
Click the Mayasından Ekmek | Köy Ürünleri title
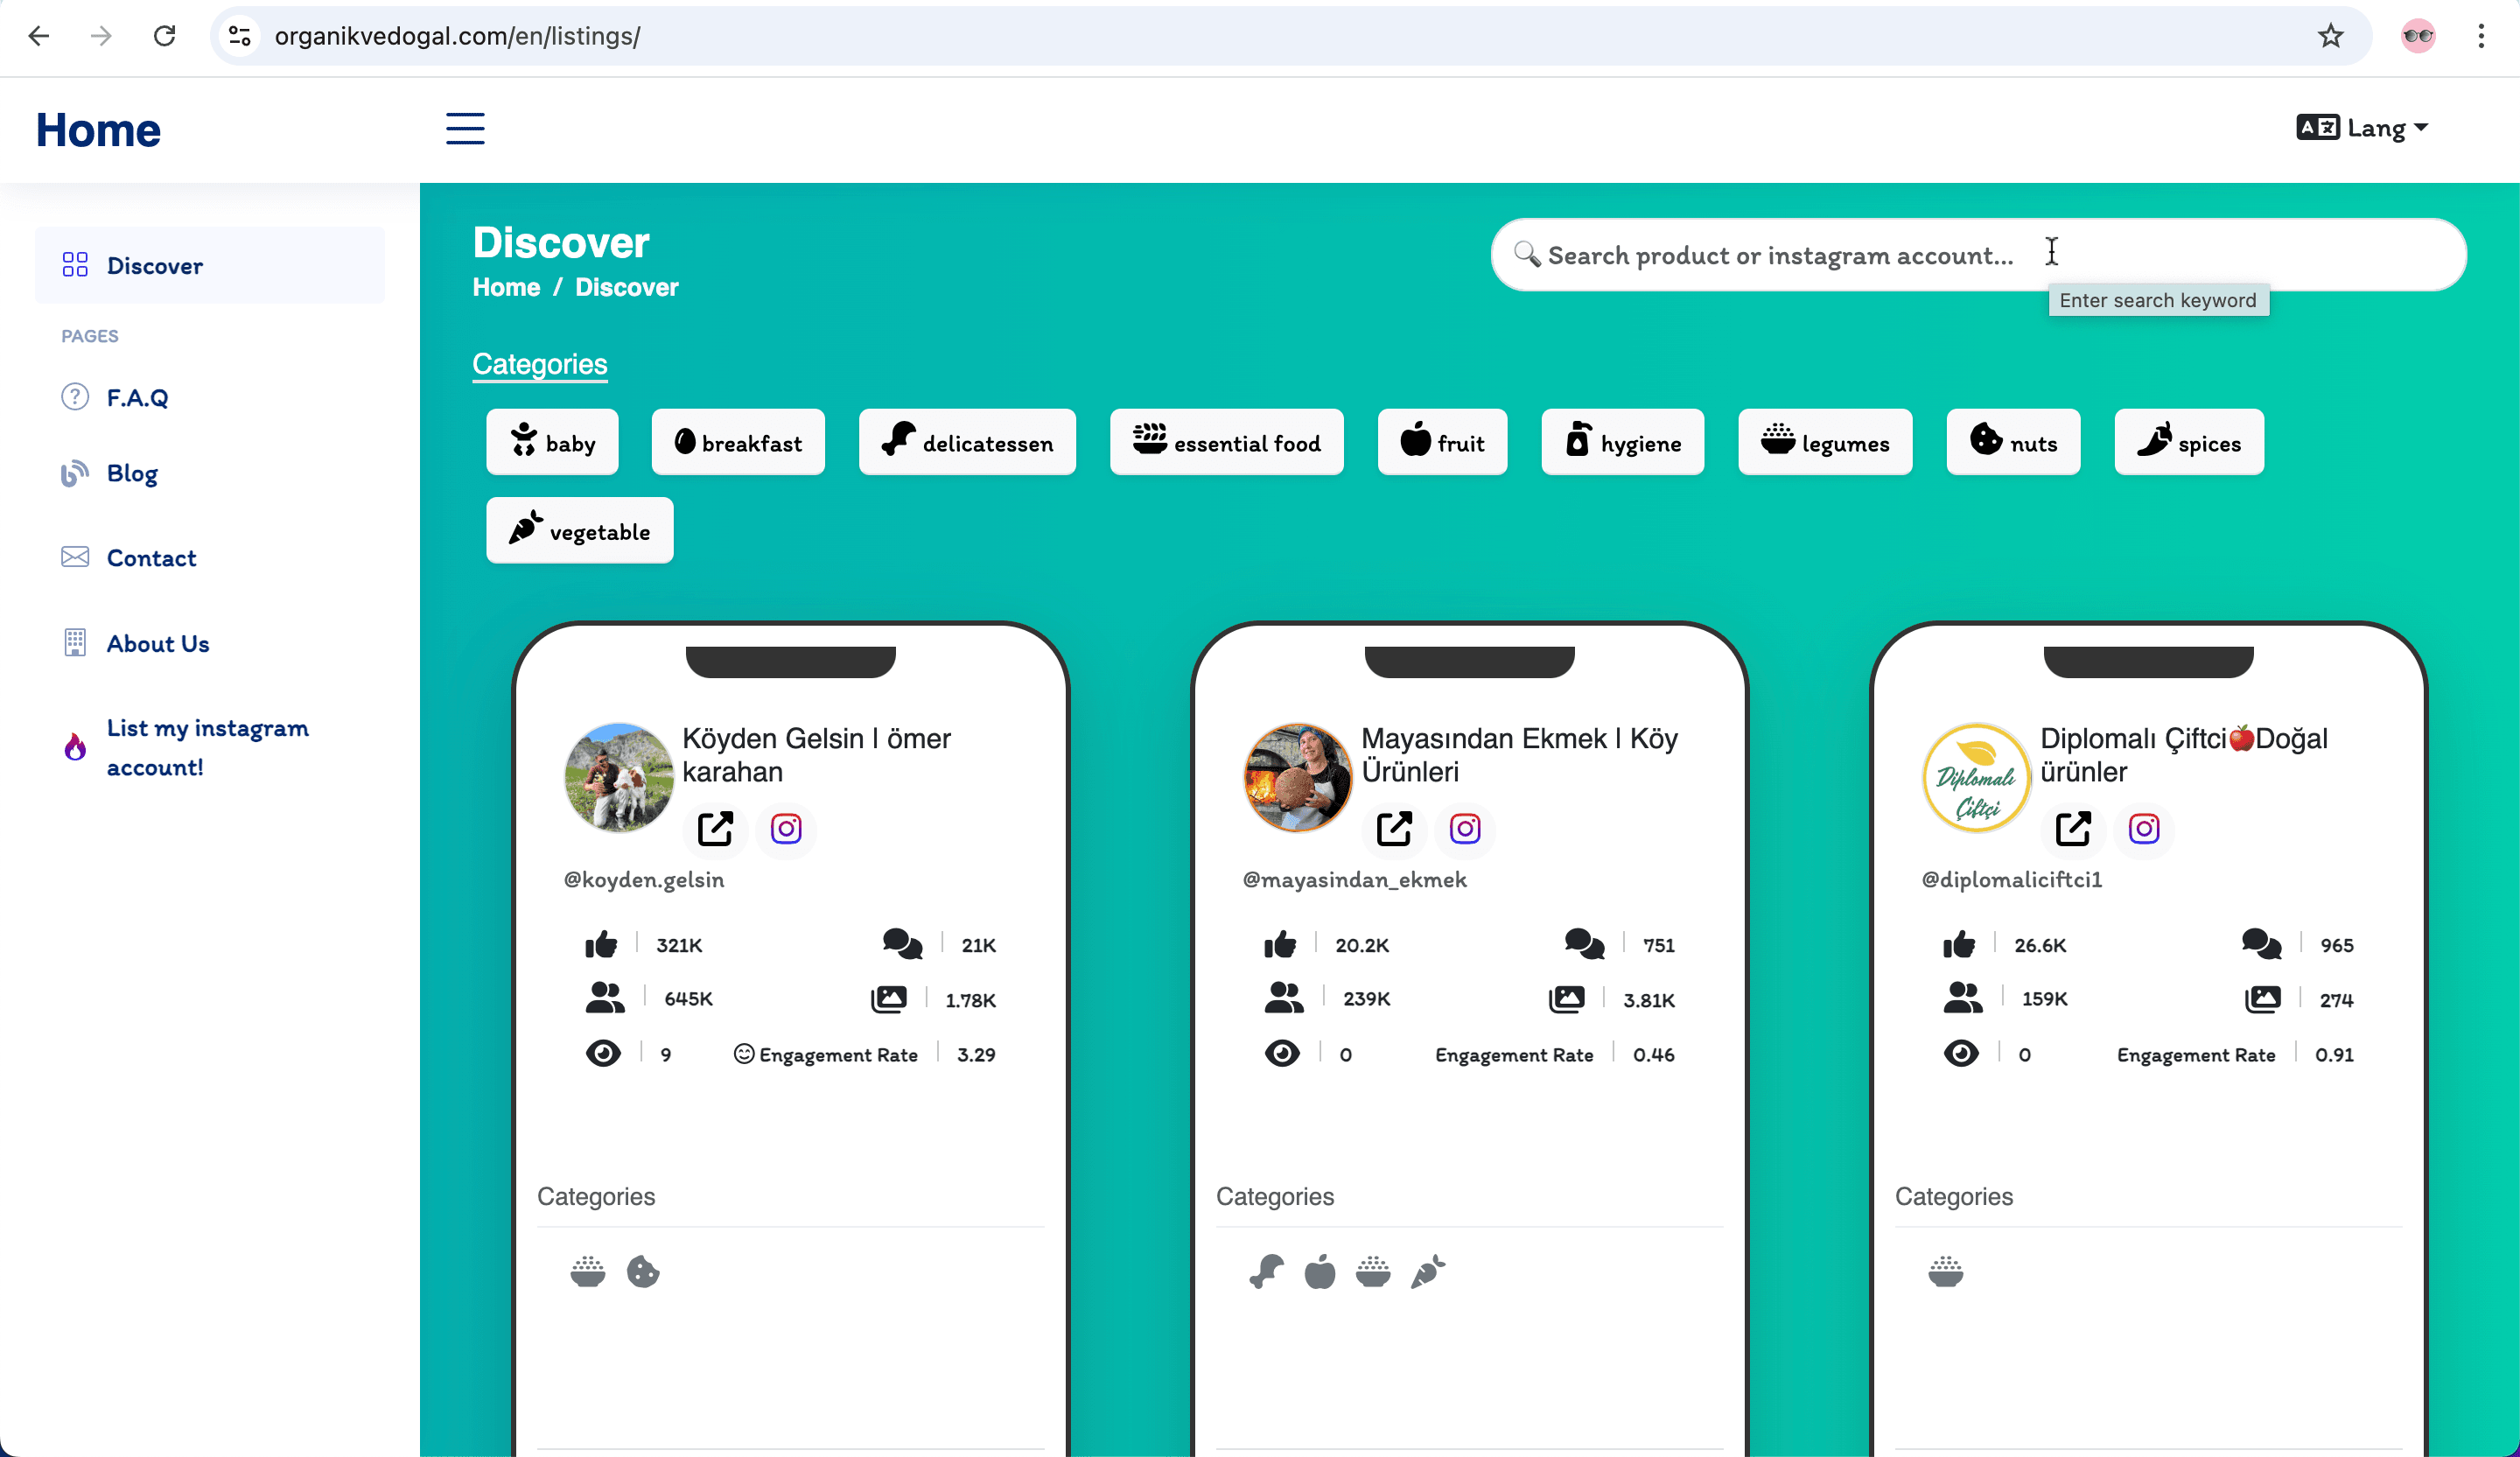coord(1519,755)
